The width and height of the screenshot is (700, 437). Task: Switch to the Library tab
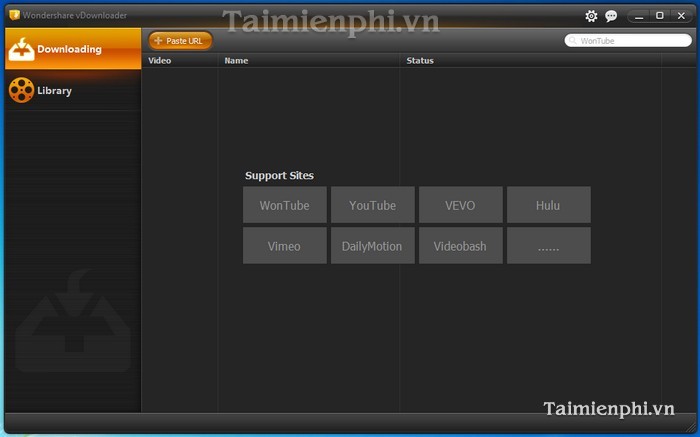coord(73,90)
